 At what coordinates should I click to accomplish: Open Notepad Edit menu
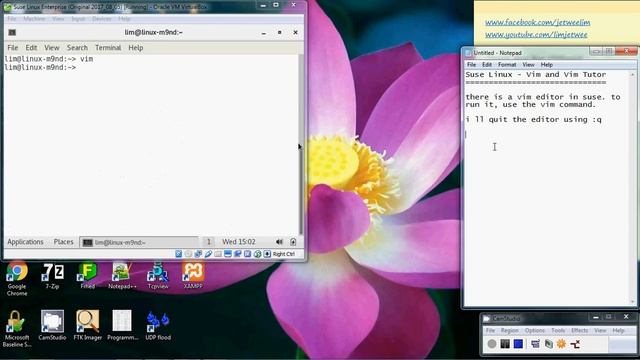[x=487, y=64]
